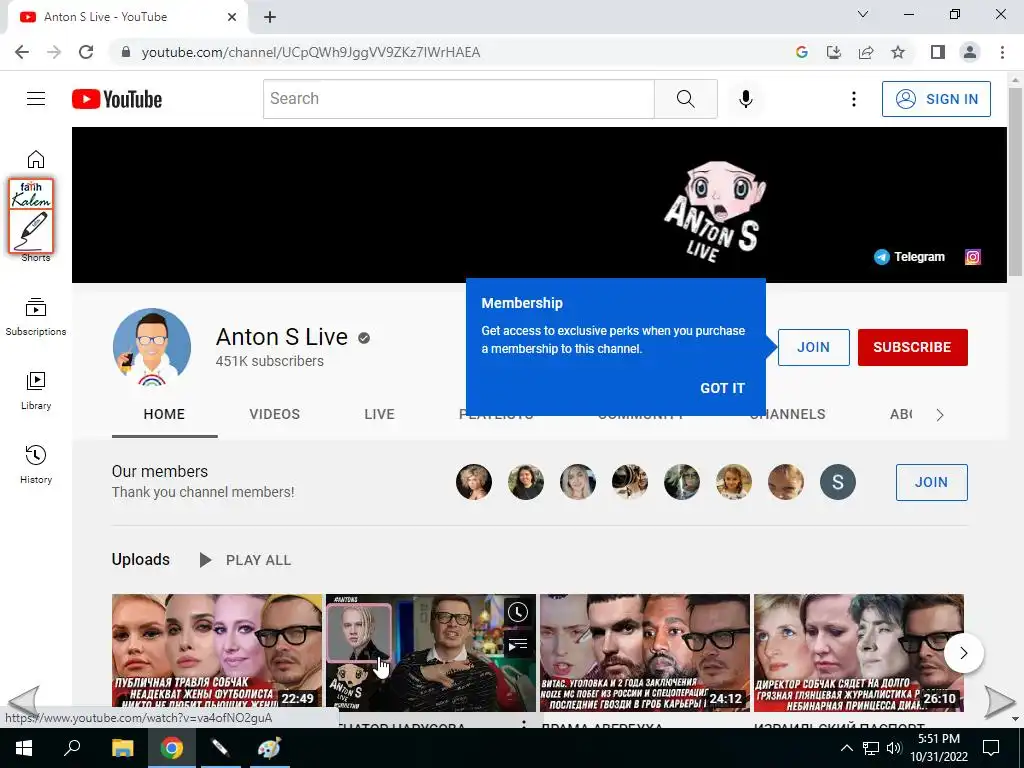
Task: Show hidden system tray icons
Action: [x=846, y=748]
